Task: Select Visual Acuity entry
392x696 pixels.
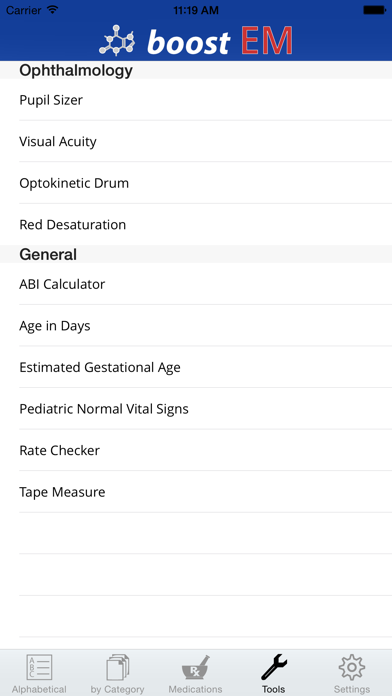Action: coord(196,141)
